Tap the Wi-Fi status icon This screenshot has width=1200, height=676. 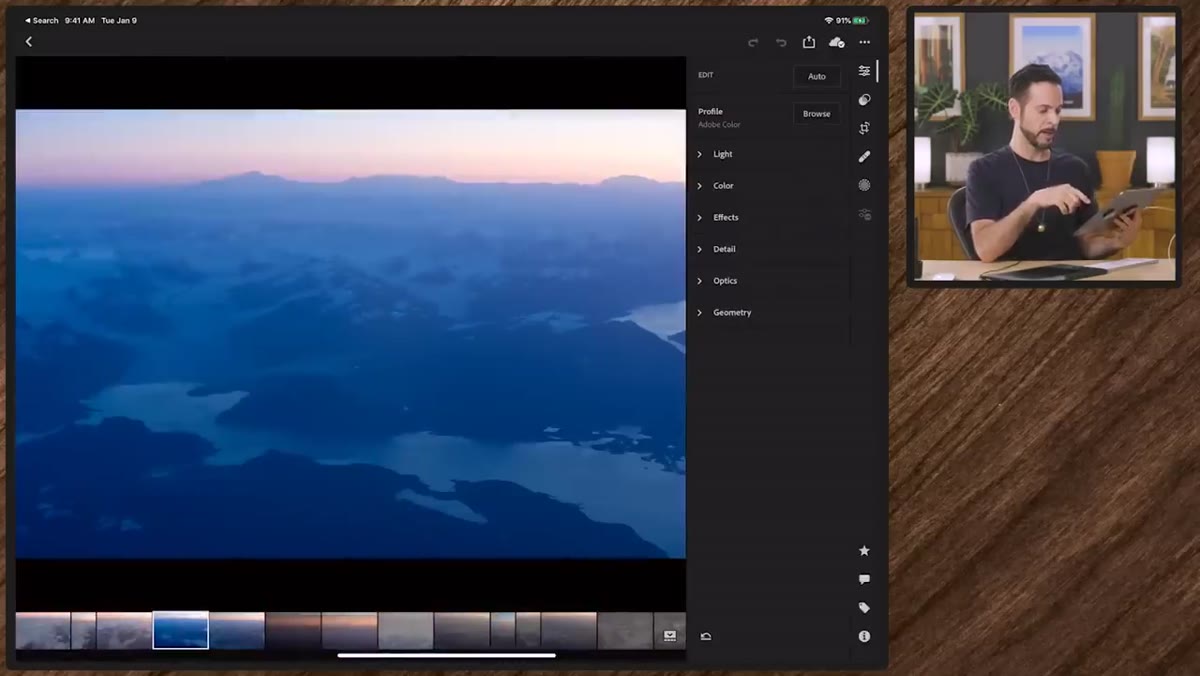coord(829,20)
